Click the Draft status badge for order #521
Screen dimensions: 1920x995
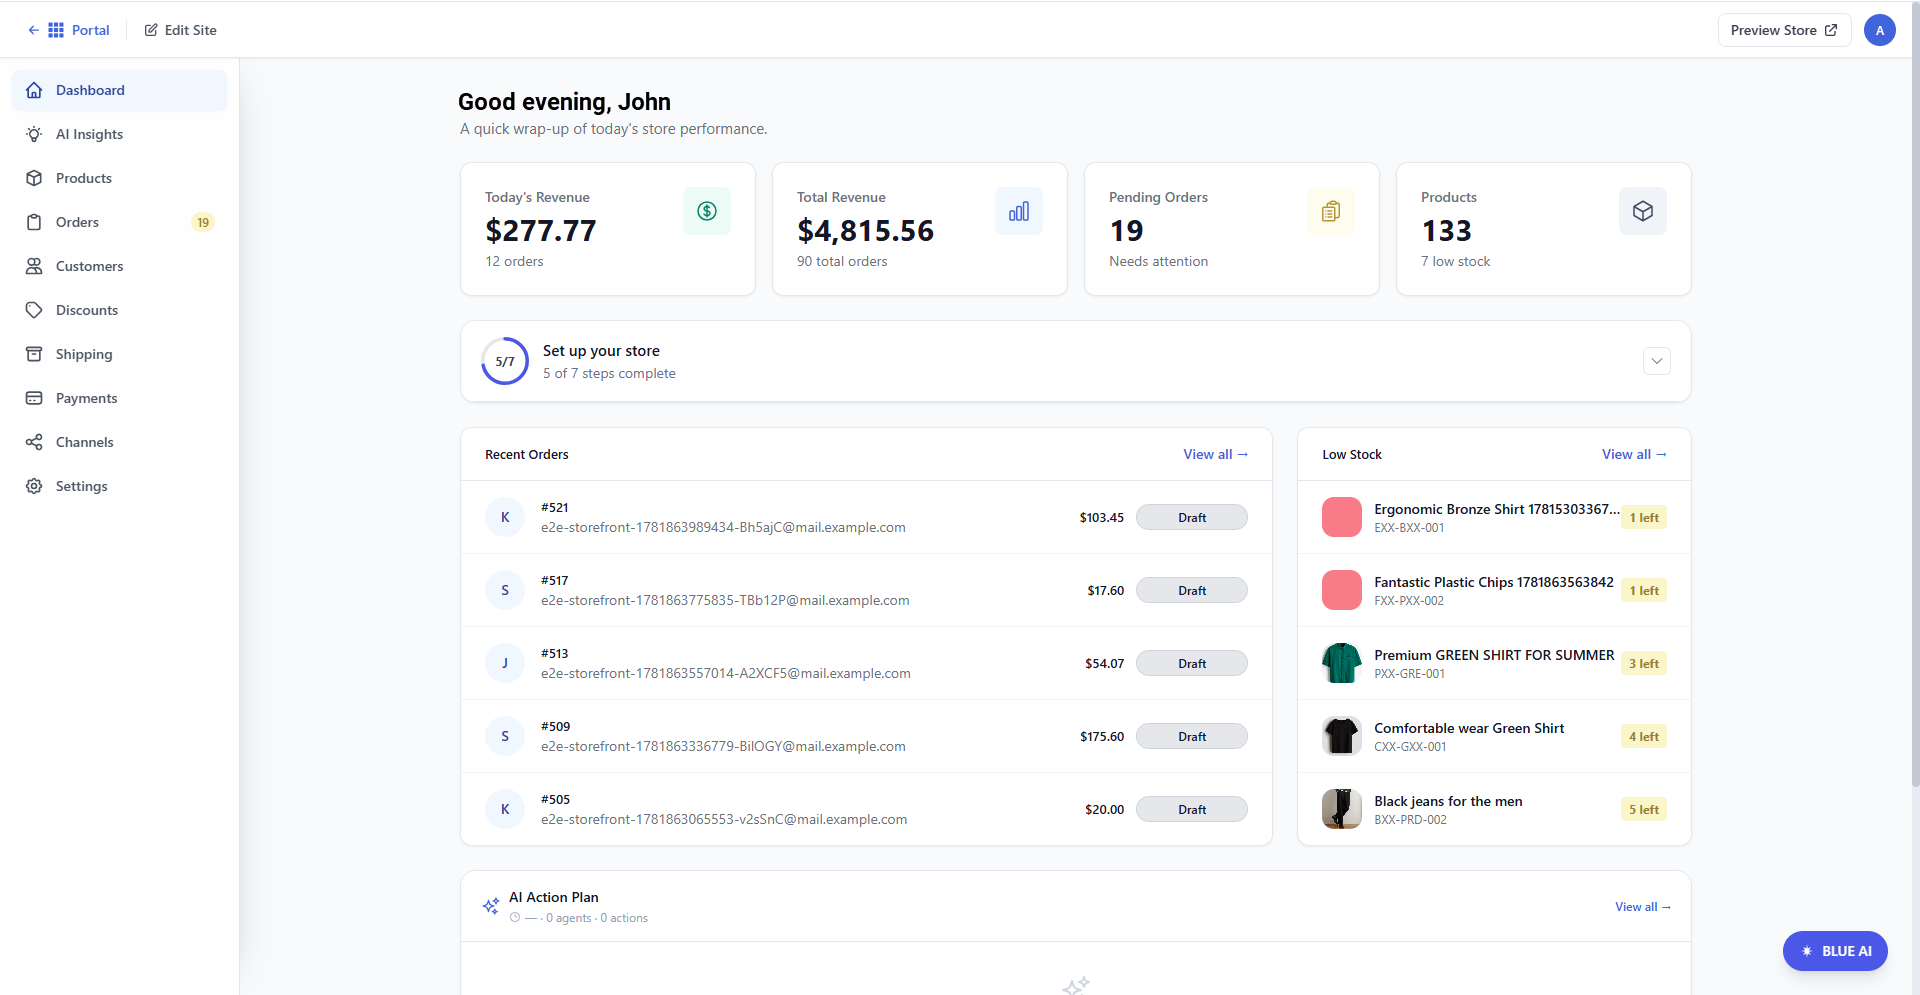pos(1192,517)
